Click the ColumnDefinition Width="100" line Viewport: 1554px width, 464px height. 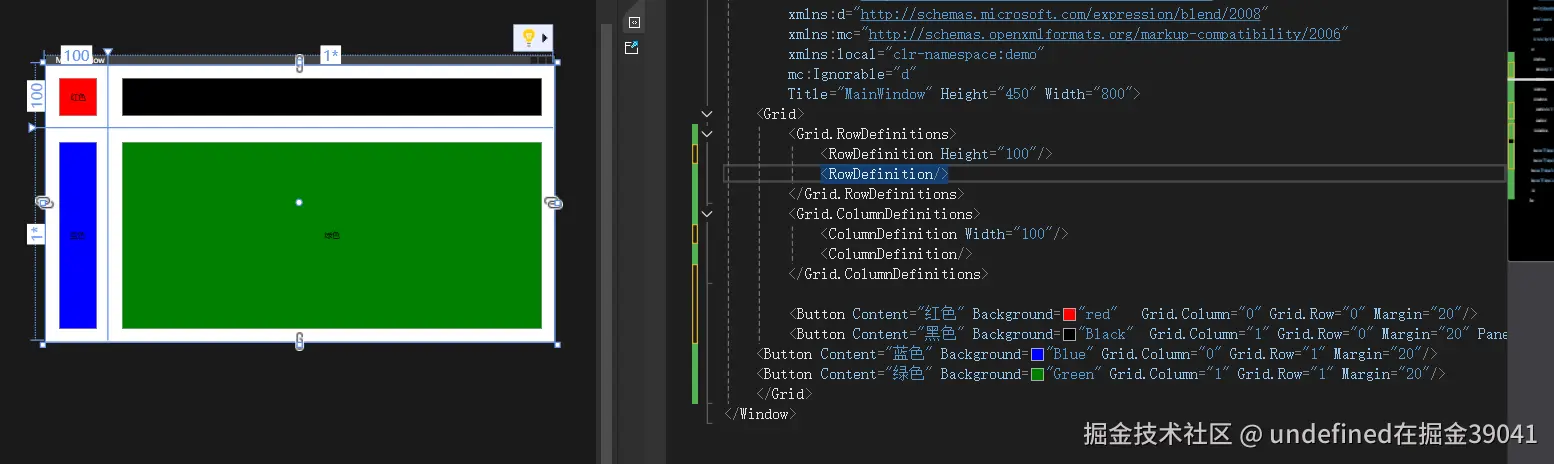pos(944,234)
